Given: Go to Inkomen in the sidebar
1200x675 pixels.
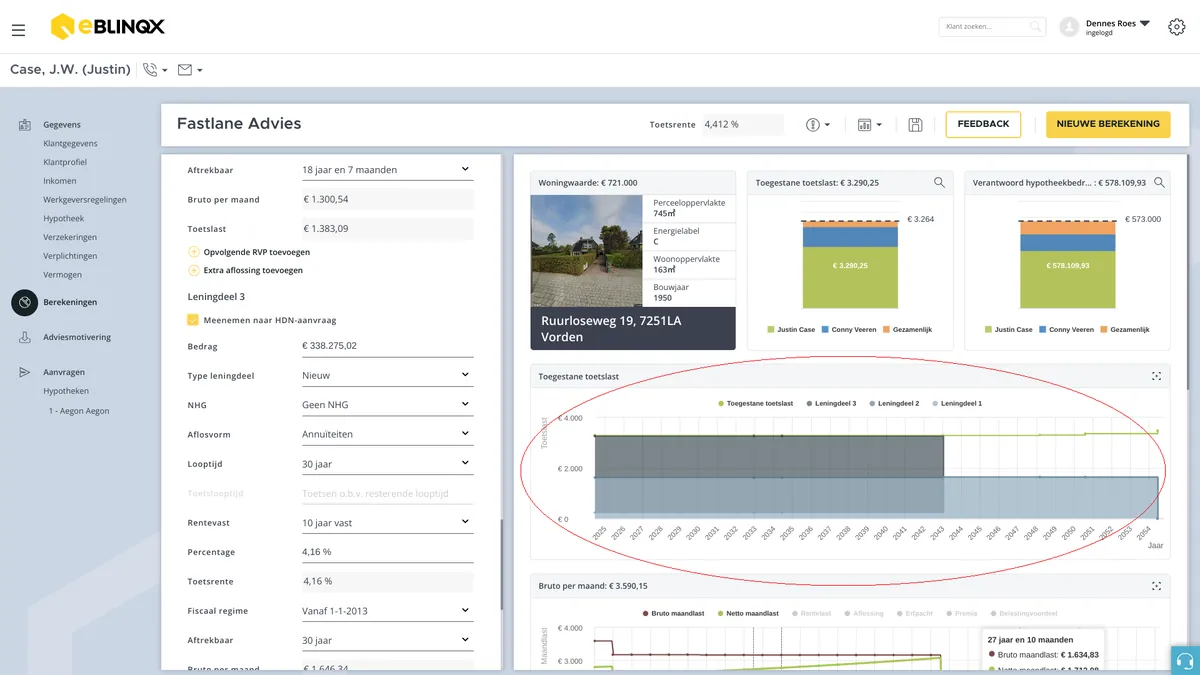Looking at the screenshot, I should click(59, 181).
